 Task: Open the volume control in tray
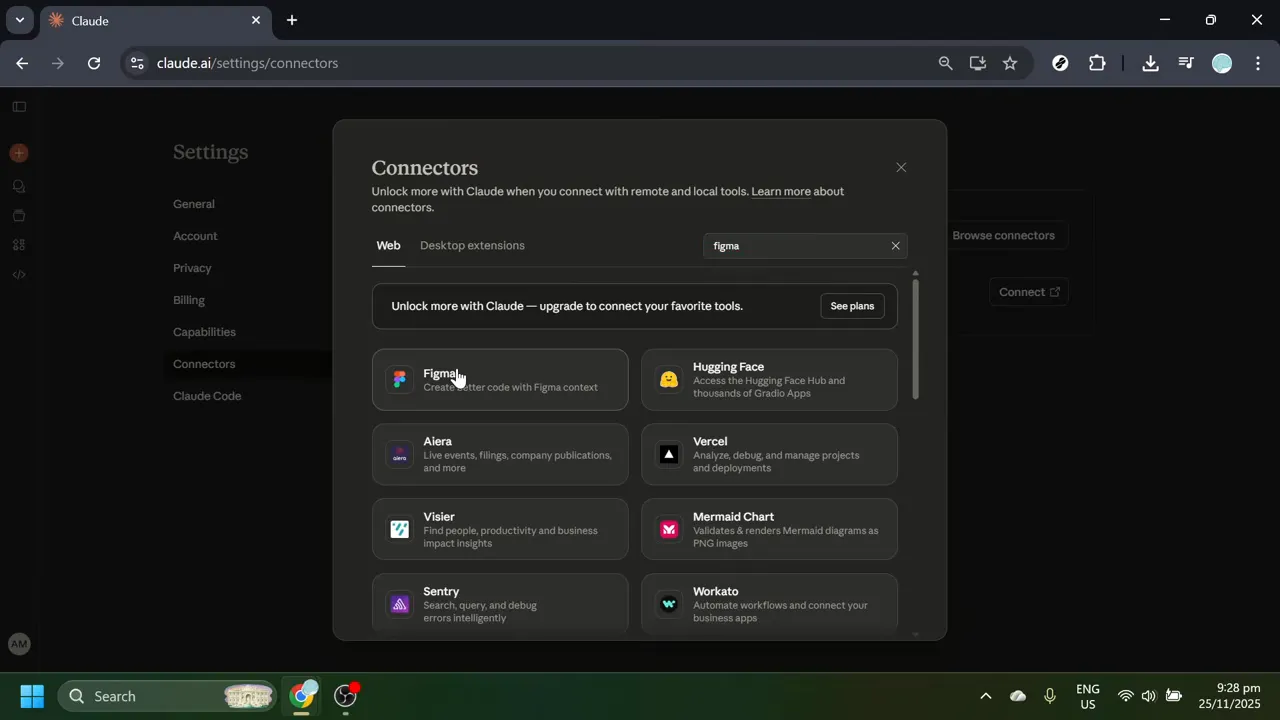[x=1148, y=696]
